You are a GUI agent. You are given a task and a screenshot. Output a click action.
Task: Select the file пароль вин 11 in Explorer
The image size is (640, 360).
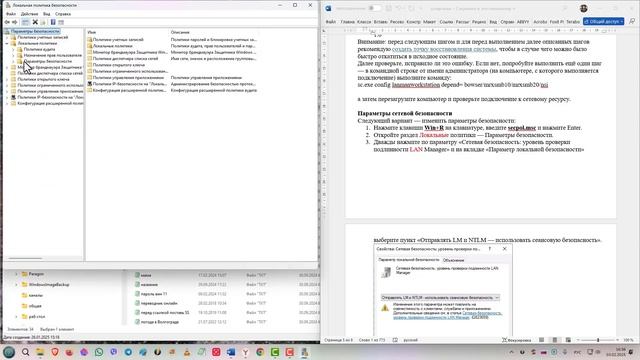click(154, 294)
